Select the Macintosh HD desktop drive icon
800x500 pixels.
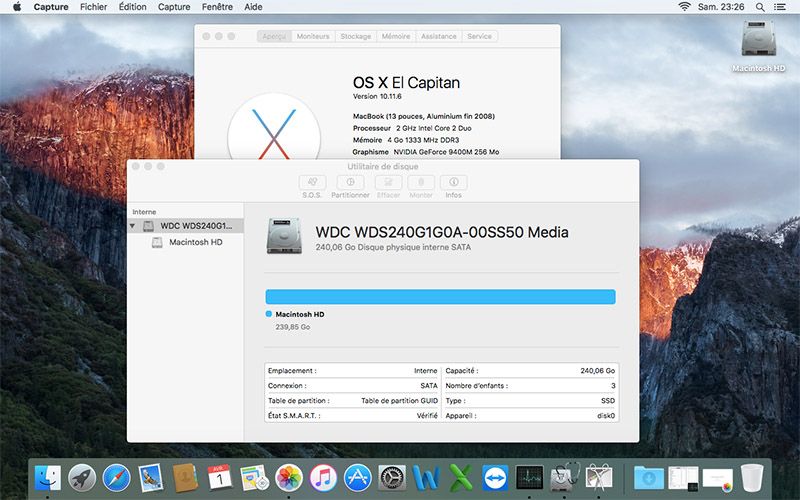coord(758,42)
